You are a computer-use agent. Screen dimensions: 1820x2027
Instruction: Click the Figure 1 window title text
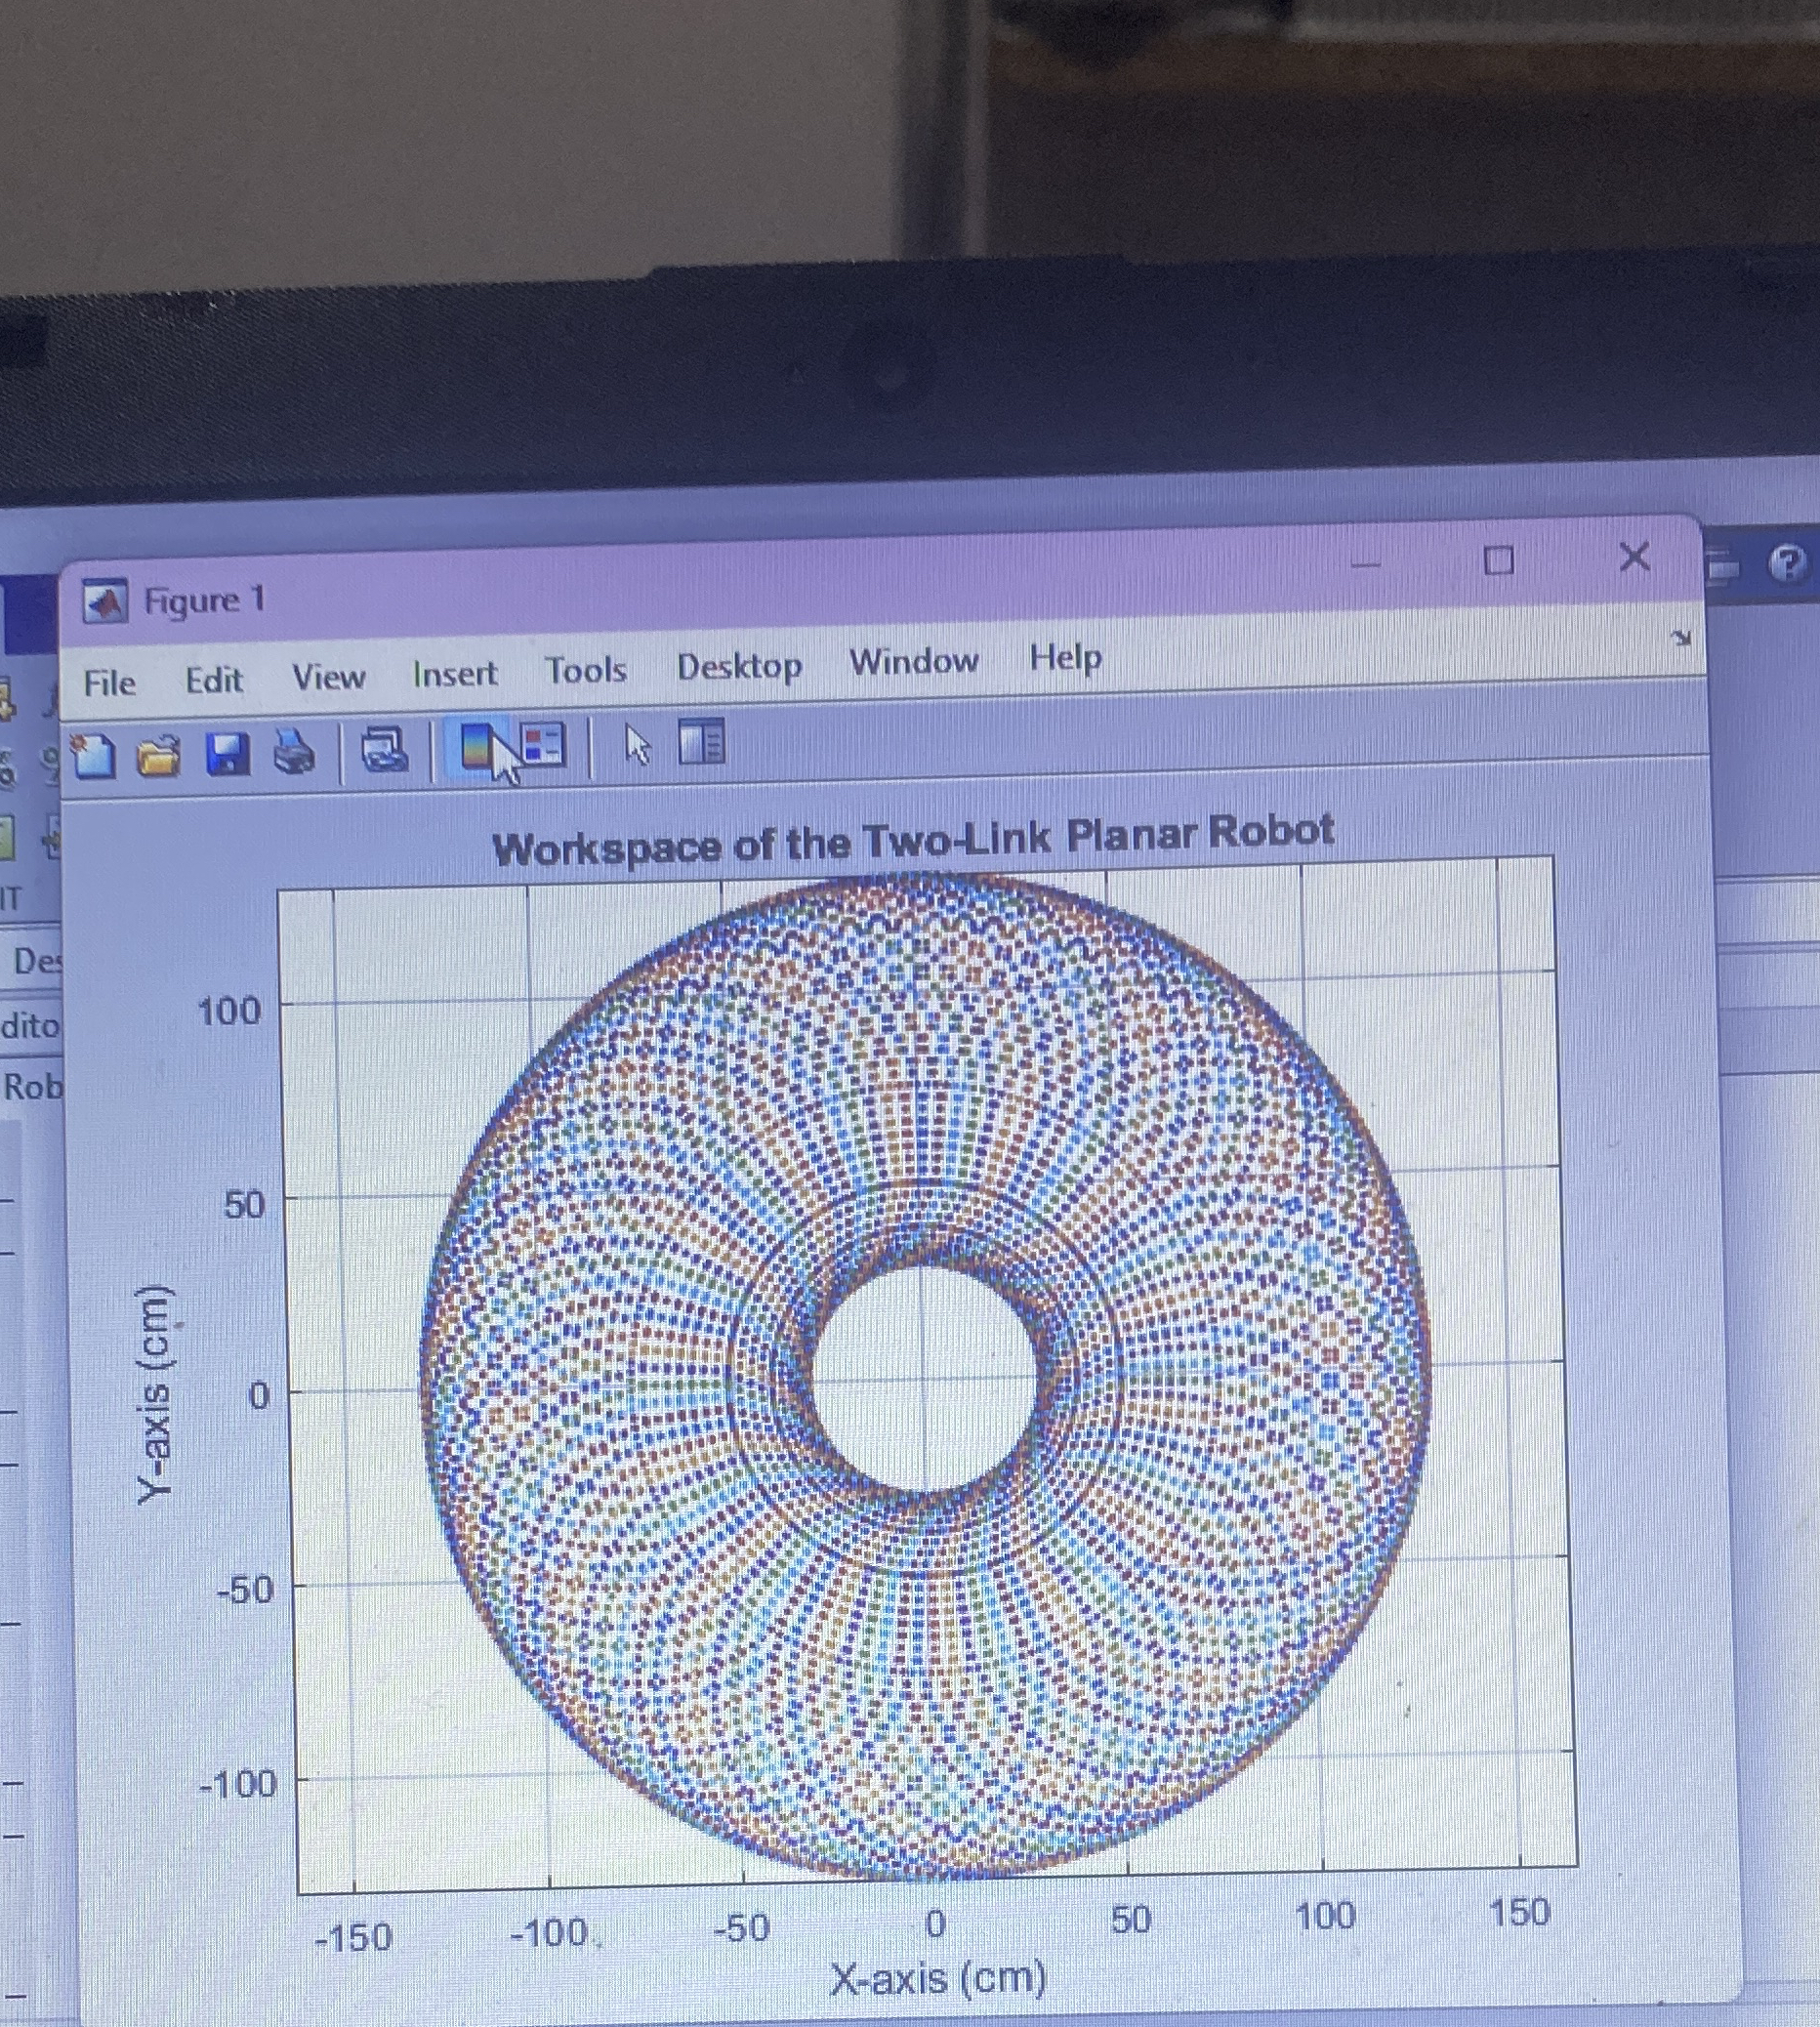205,600
